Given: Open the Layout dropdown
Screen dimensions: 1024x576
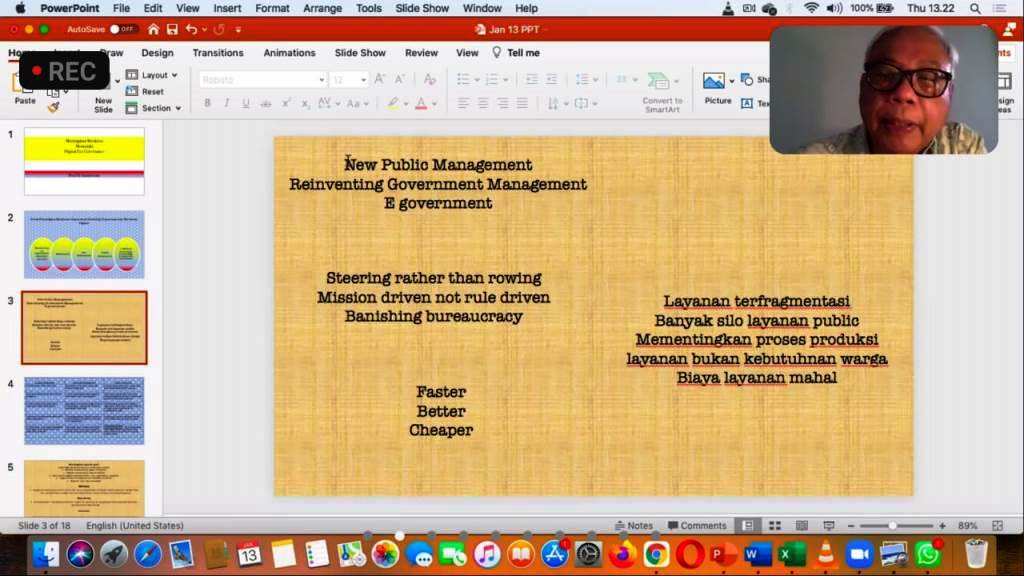Looking at the screenshot, I should pyautogui.click(x=153, y=75).
